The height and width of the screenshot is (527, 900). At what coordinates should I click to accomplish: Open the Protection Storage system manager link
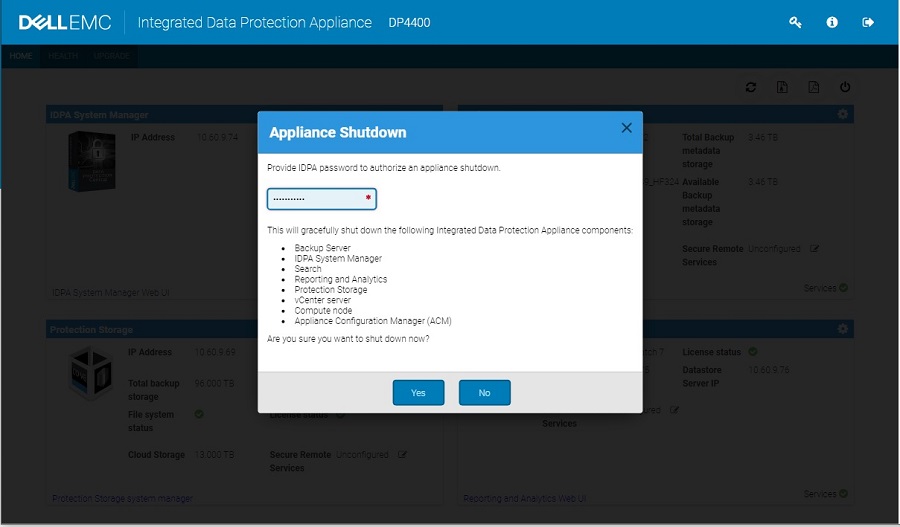pos(122,498)
